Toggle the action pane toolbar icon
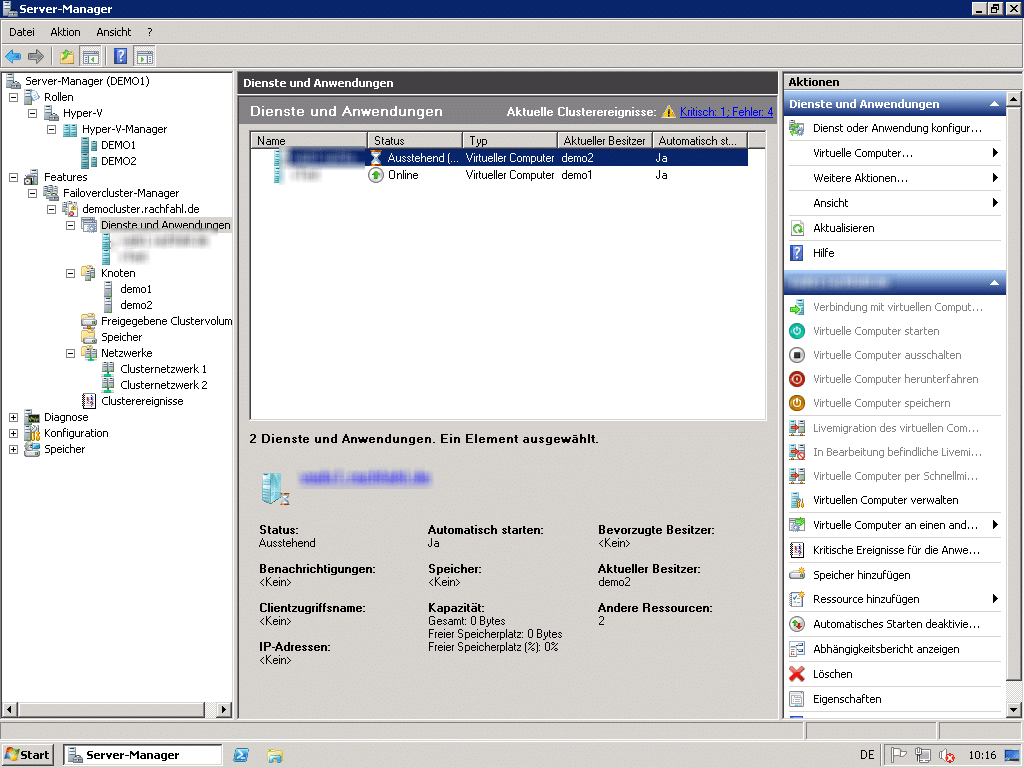The width and height of the screenshot is (1024, 768). [144, 57]
